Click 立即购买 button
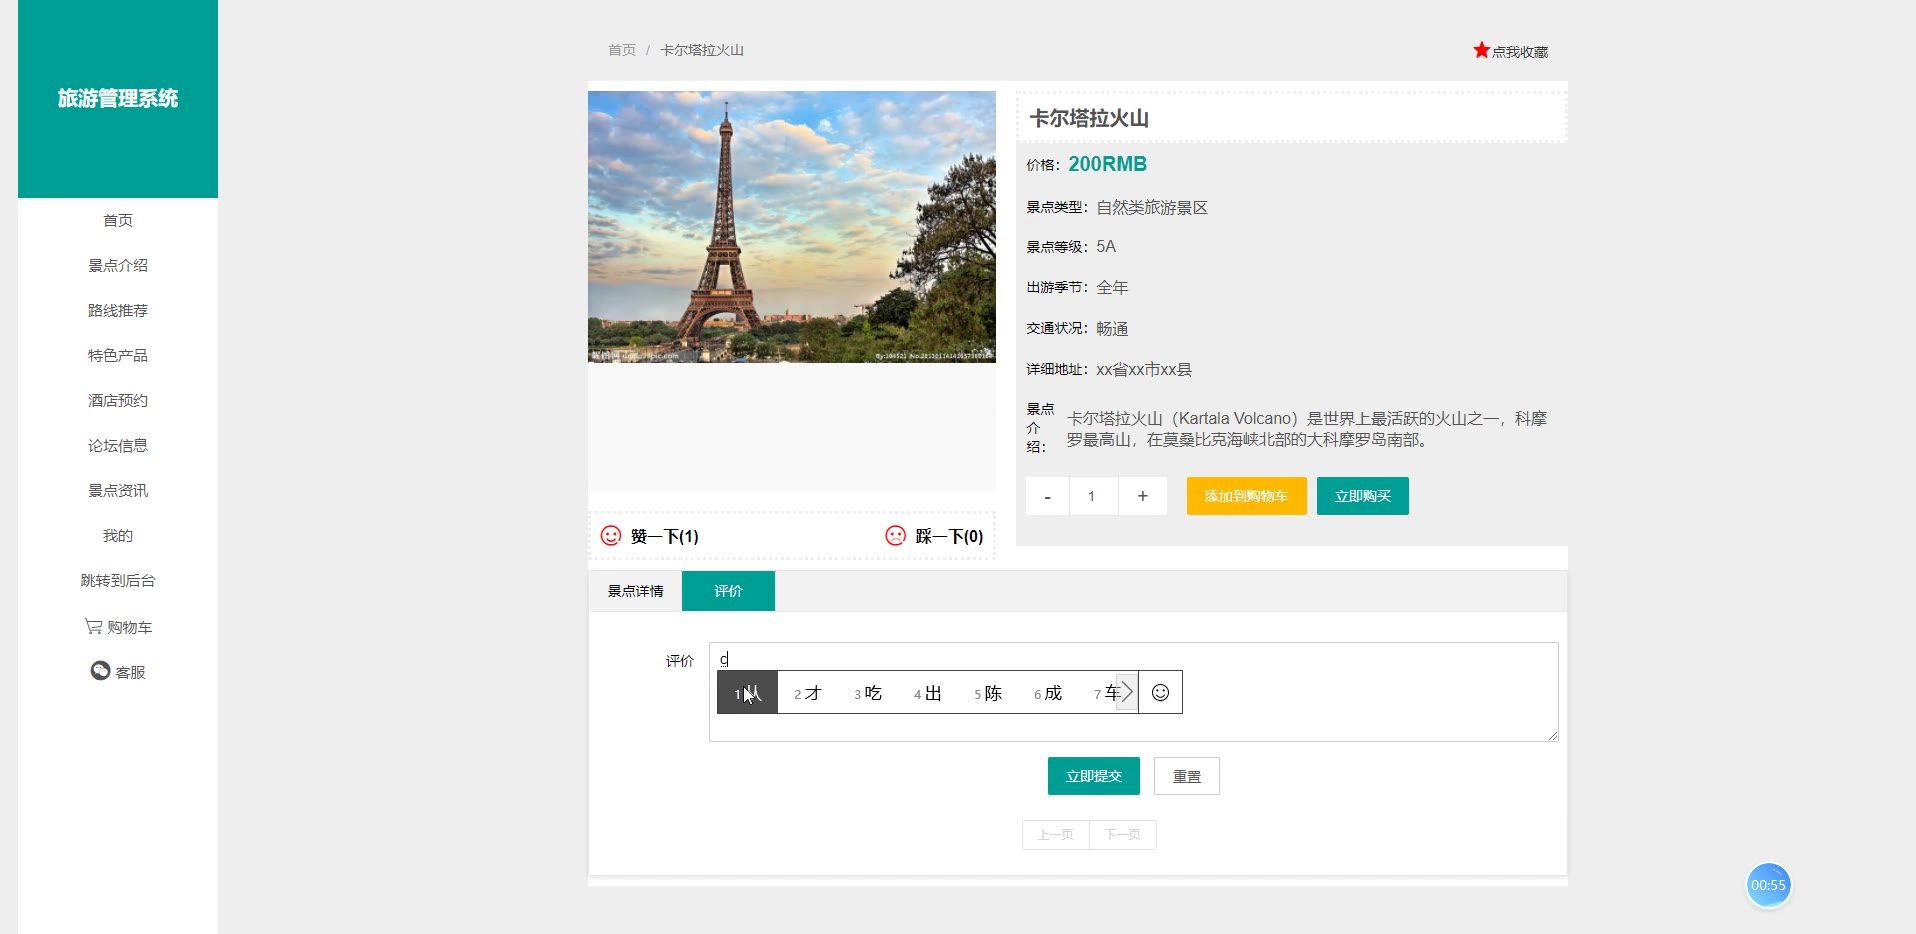This screenshot has height=934, width=1916. click(1362, 496)
